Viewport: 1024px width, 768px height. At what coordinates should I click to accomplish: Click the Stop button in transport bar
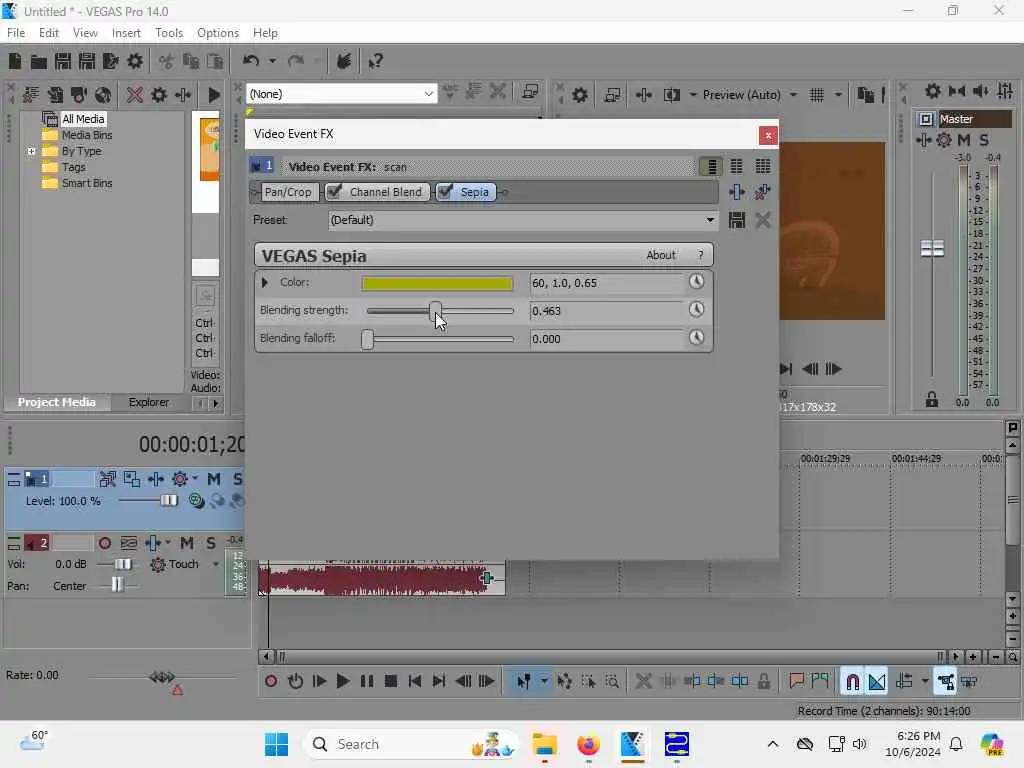pyautogui.click(x=391, y=681)
